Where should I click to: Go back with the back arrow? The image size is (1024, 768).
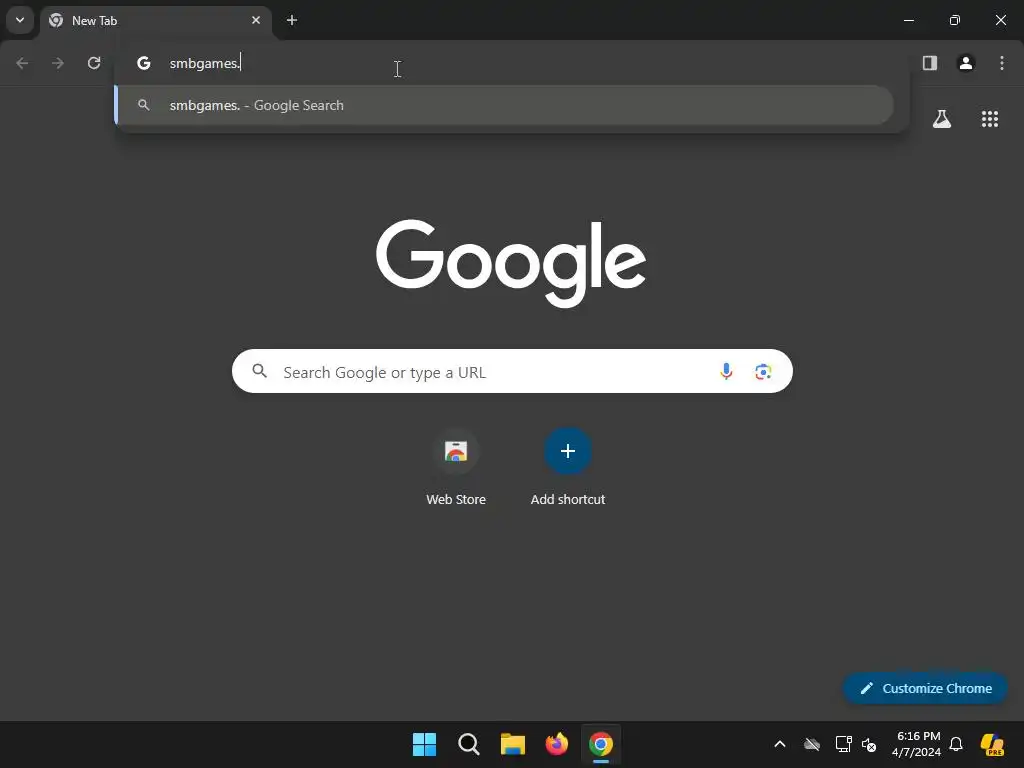tap(22, 63)
